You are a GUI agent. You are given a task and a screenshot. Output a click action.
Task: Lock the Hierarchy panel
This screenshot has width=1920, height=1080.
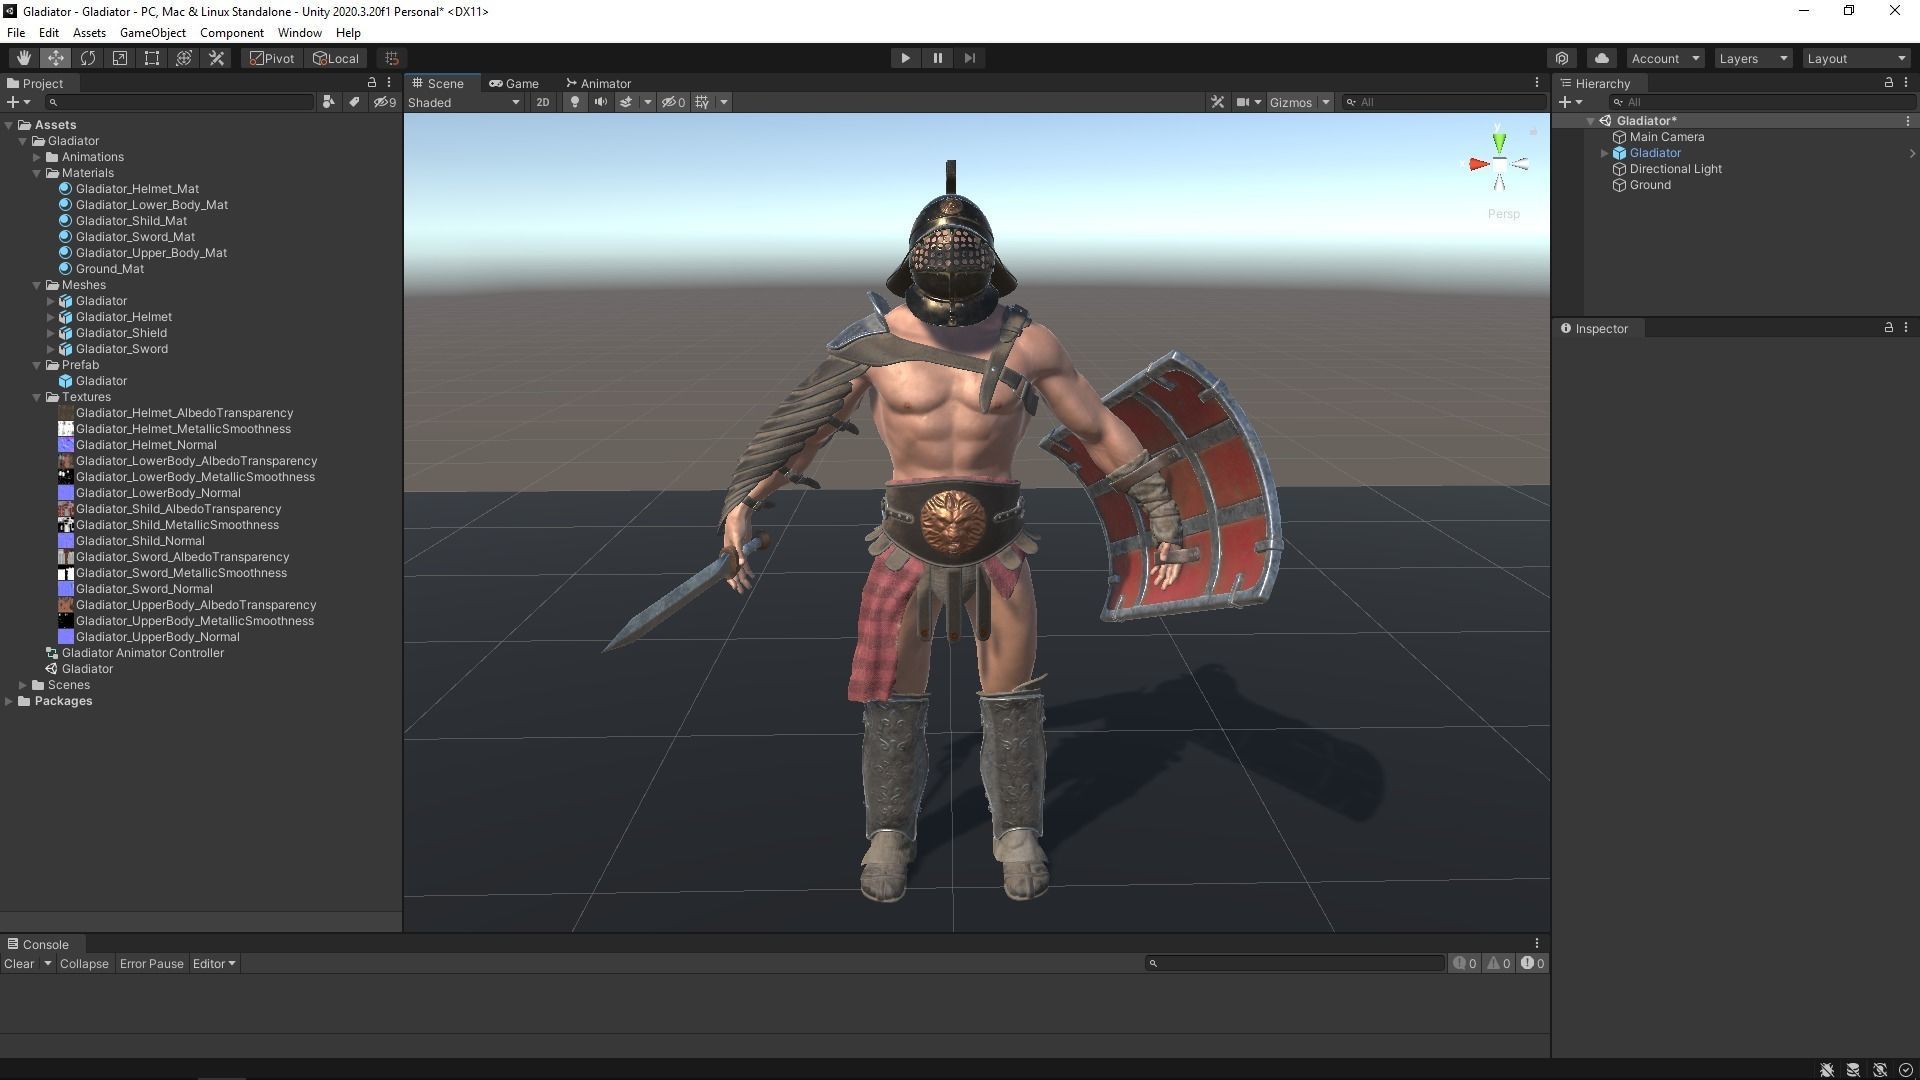pyautogui.click(x=1888, y=83)
